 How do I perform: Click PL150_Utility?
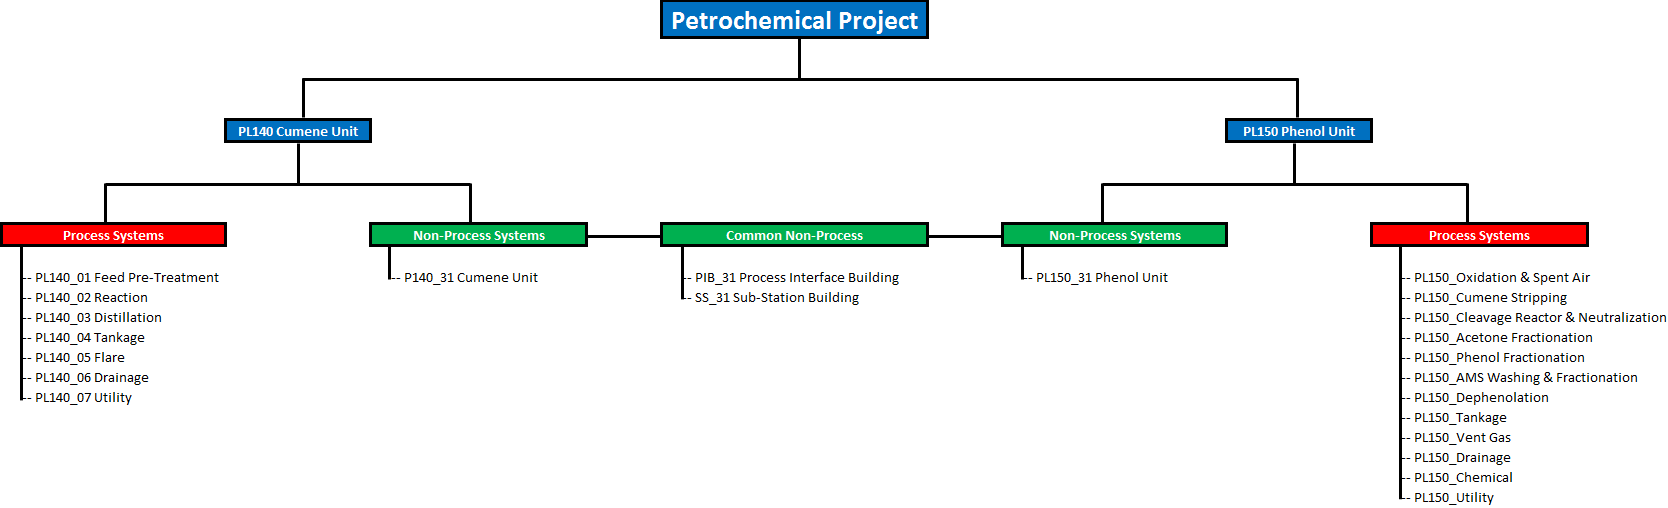(1454, 498)
